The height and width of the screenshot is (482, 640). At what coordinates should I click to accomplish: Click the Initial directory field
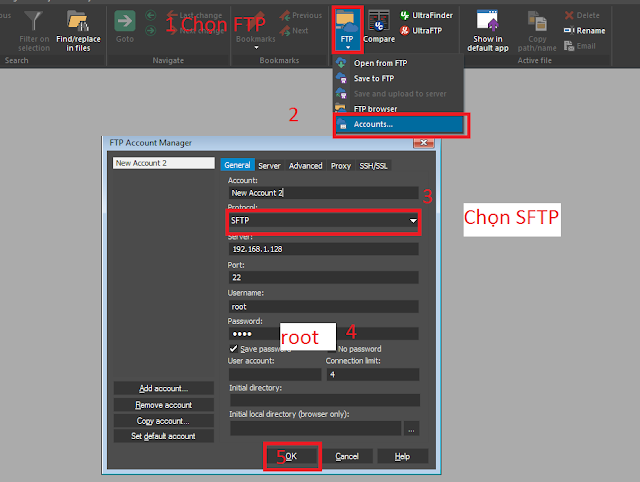tap(325, 400)
